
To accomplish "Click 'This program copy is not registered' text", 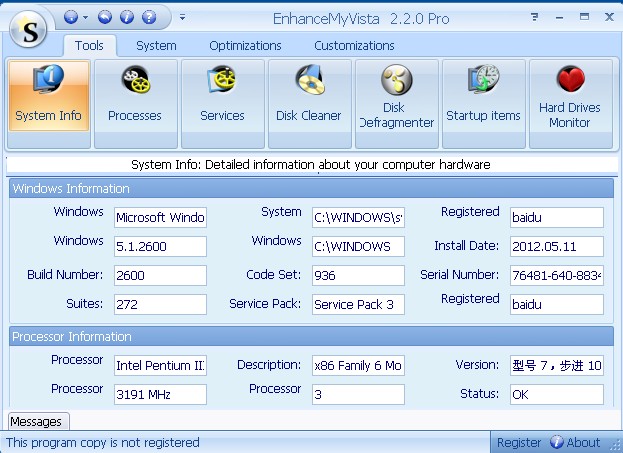I will [103, 443].
